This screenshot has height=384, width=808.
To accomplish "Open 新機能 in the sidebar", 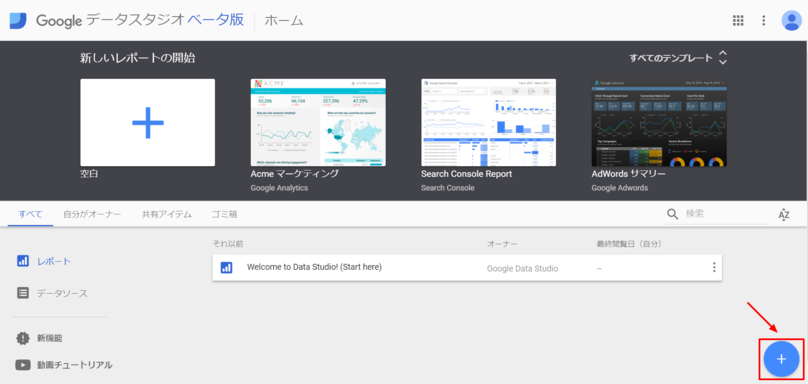I will coord(50,338).
